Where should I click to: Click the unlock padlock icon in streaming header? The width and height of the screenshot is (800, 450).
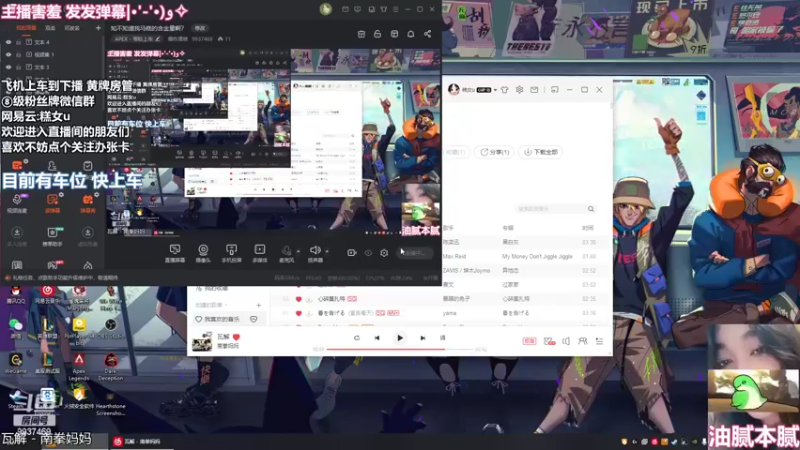378,34
